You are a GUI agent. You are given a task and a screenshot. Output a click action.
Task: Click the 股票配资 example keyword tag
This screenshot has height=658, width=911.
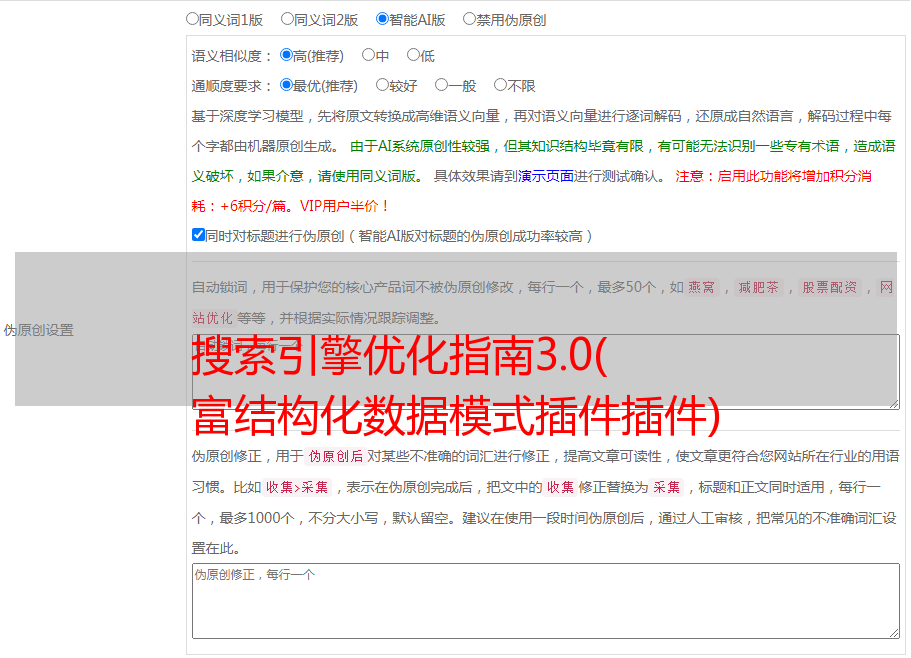(830, 287)
